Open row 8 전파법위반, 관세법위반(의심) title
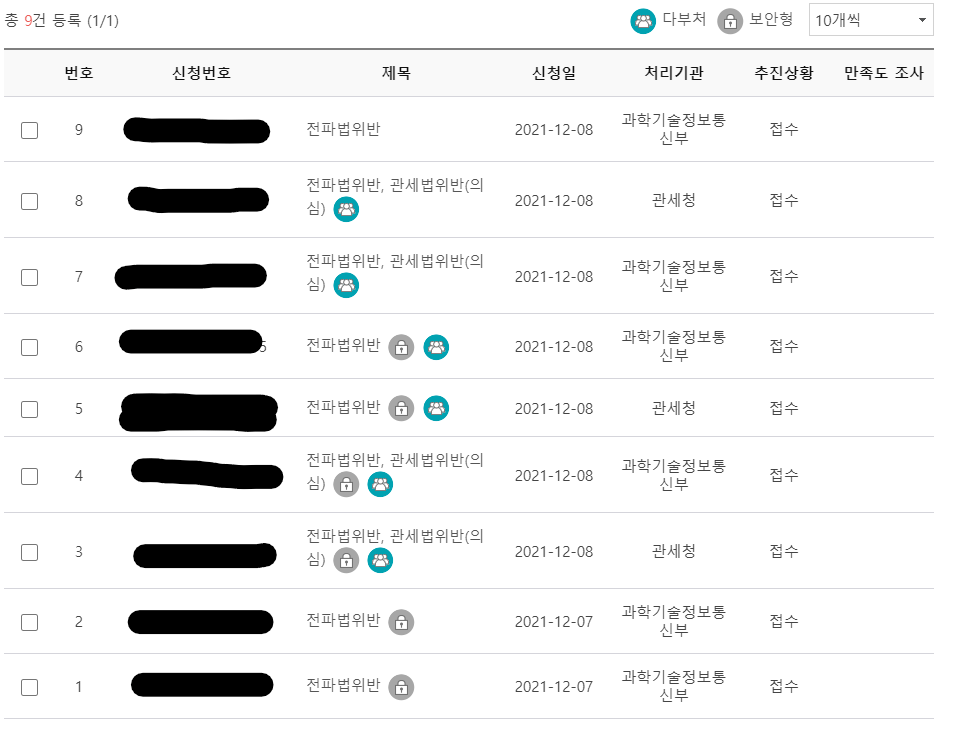Screen dimensions: 956x737 (394, 184)
